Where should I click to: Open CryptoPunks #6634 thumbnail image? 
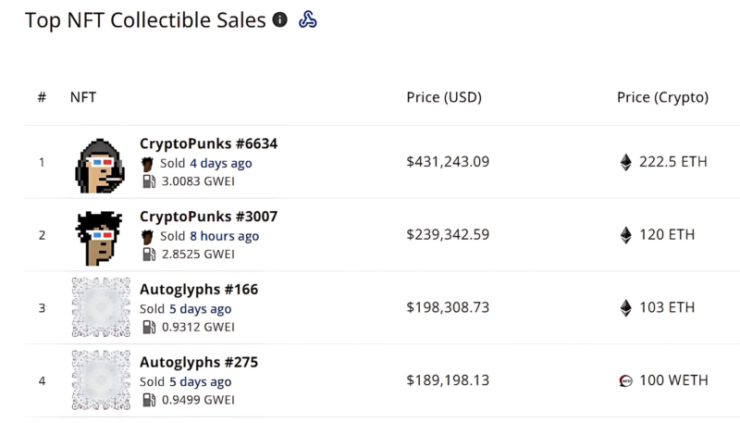pyautogui.click(x=100, y=166)
